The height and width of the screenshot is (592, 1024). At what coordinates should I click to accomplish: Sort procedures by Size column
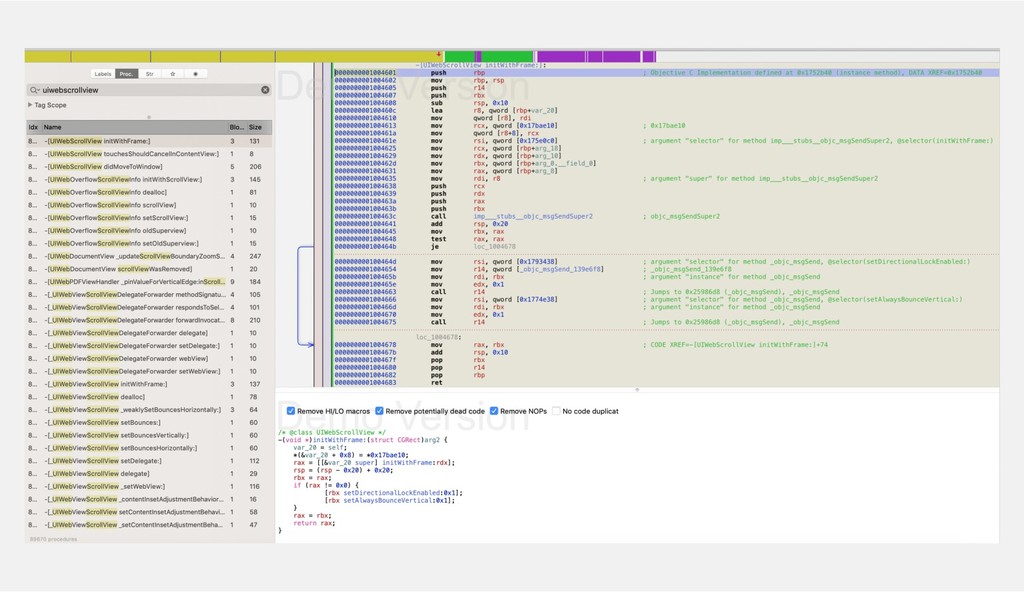coord(259,127)
